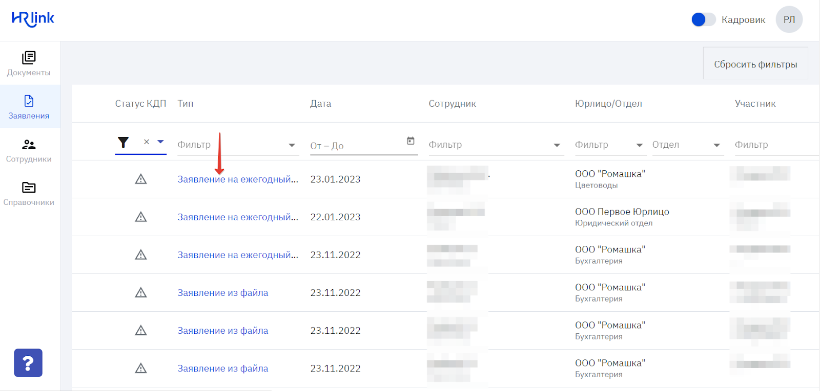
Task: Click warning icon in the Заявление на ежегодный 23.11.2022 row
Action: pyautogui.click(x=141, y=255)
